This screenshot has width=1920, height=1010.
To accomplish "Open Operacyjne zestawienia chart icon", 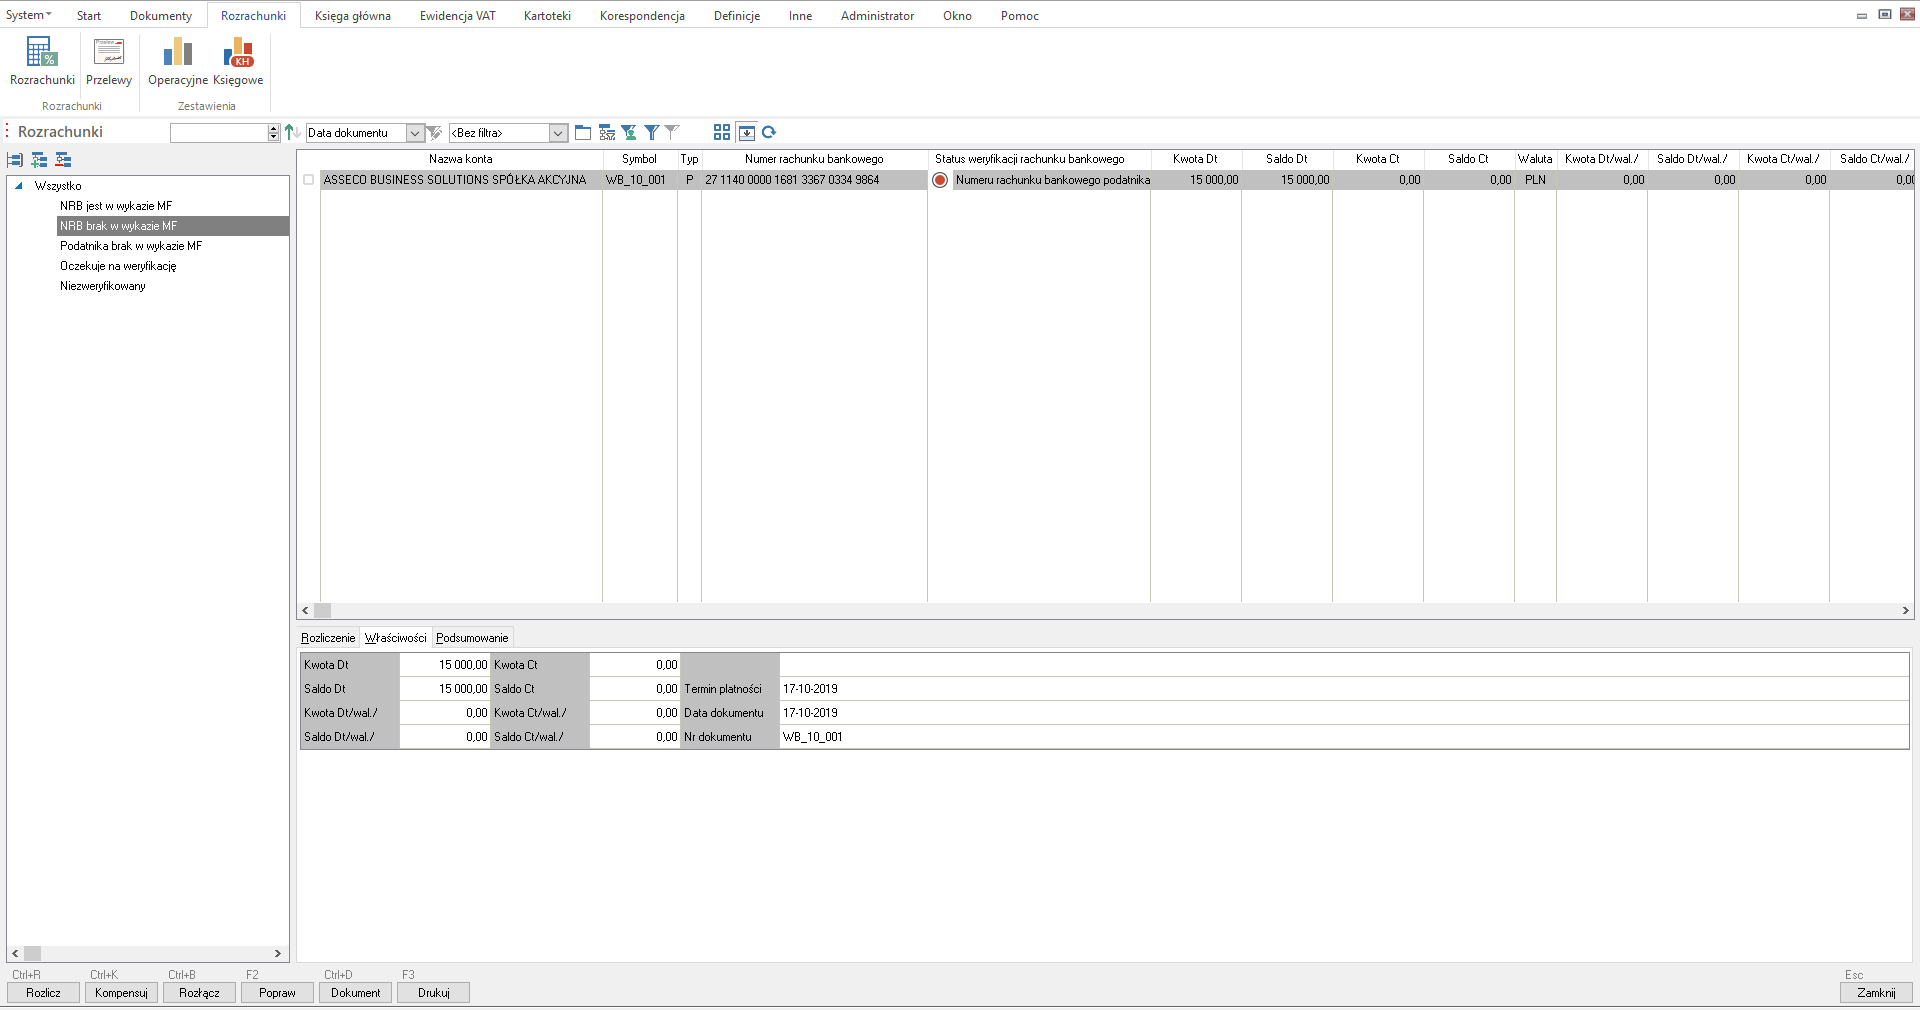I will click(x=178, y=62).
